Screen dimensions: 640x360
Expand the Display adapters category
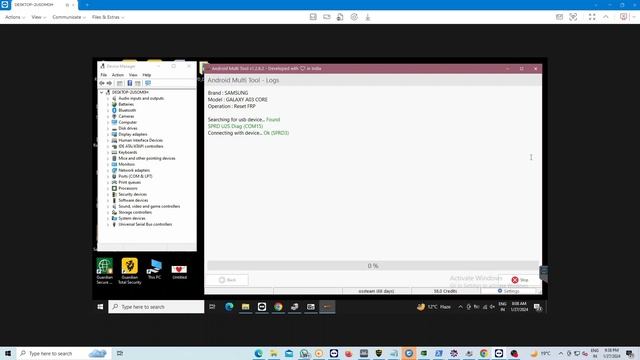(x=108, y=134)
